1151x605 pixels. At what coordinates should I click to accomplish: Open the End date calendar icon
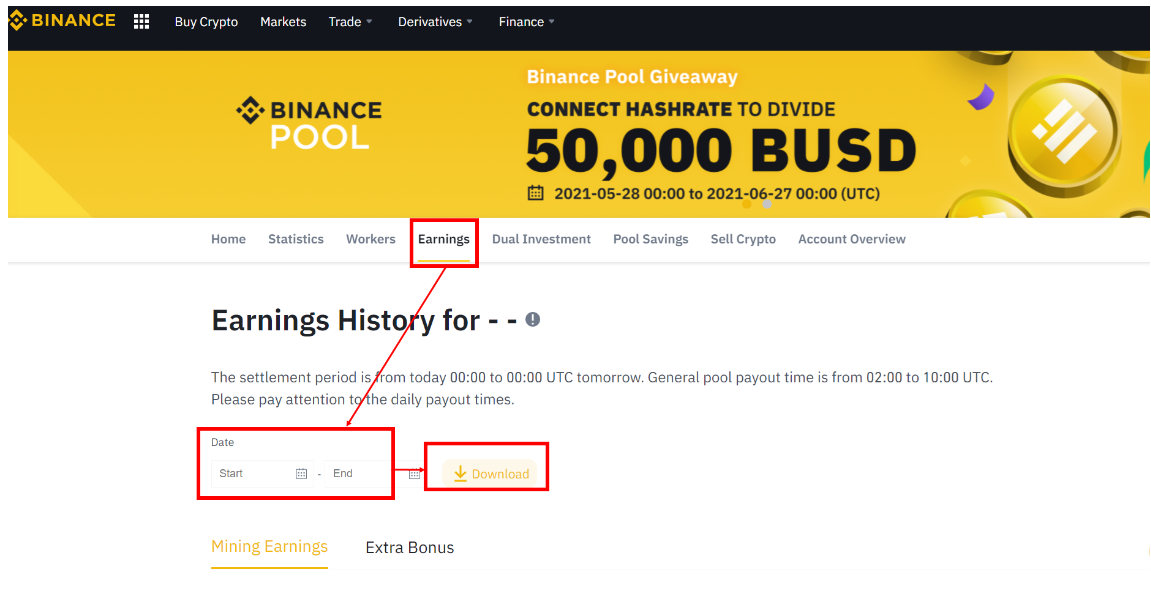point(414,474)
